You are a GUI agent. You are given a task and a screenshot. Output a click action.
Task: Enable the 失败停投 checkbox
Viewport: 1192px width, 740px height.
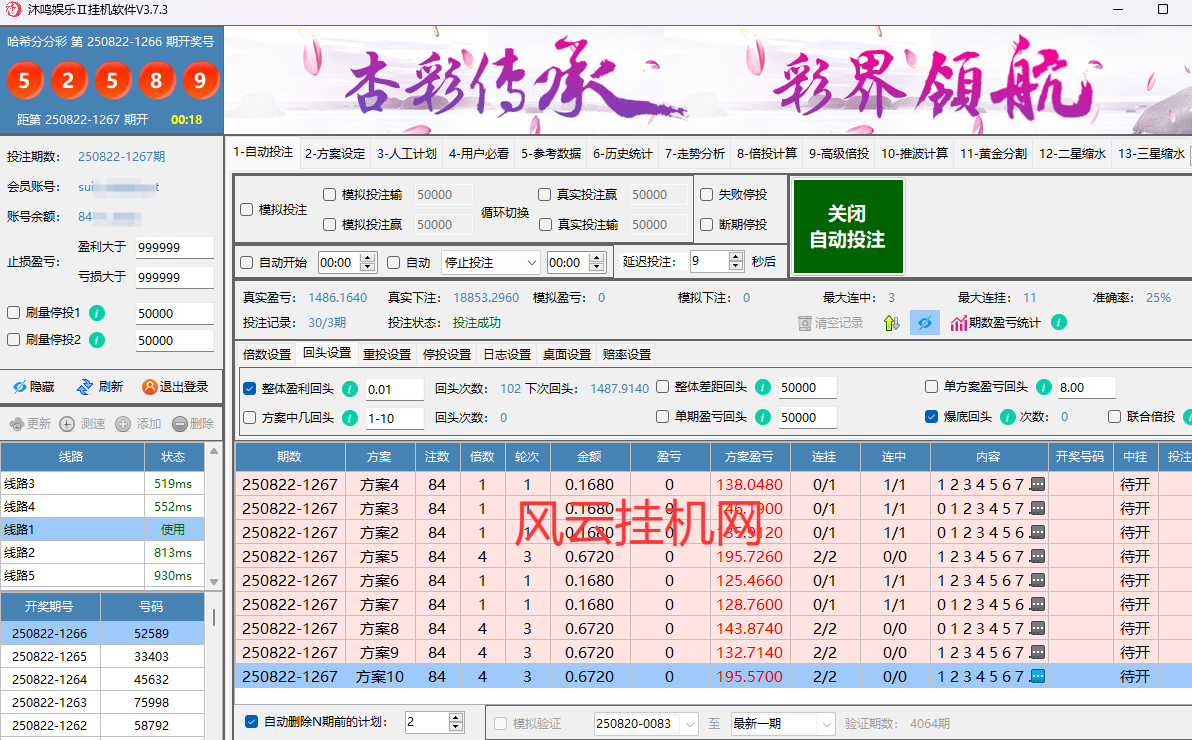point(707,195)
